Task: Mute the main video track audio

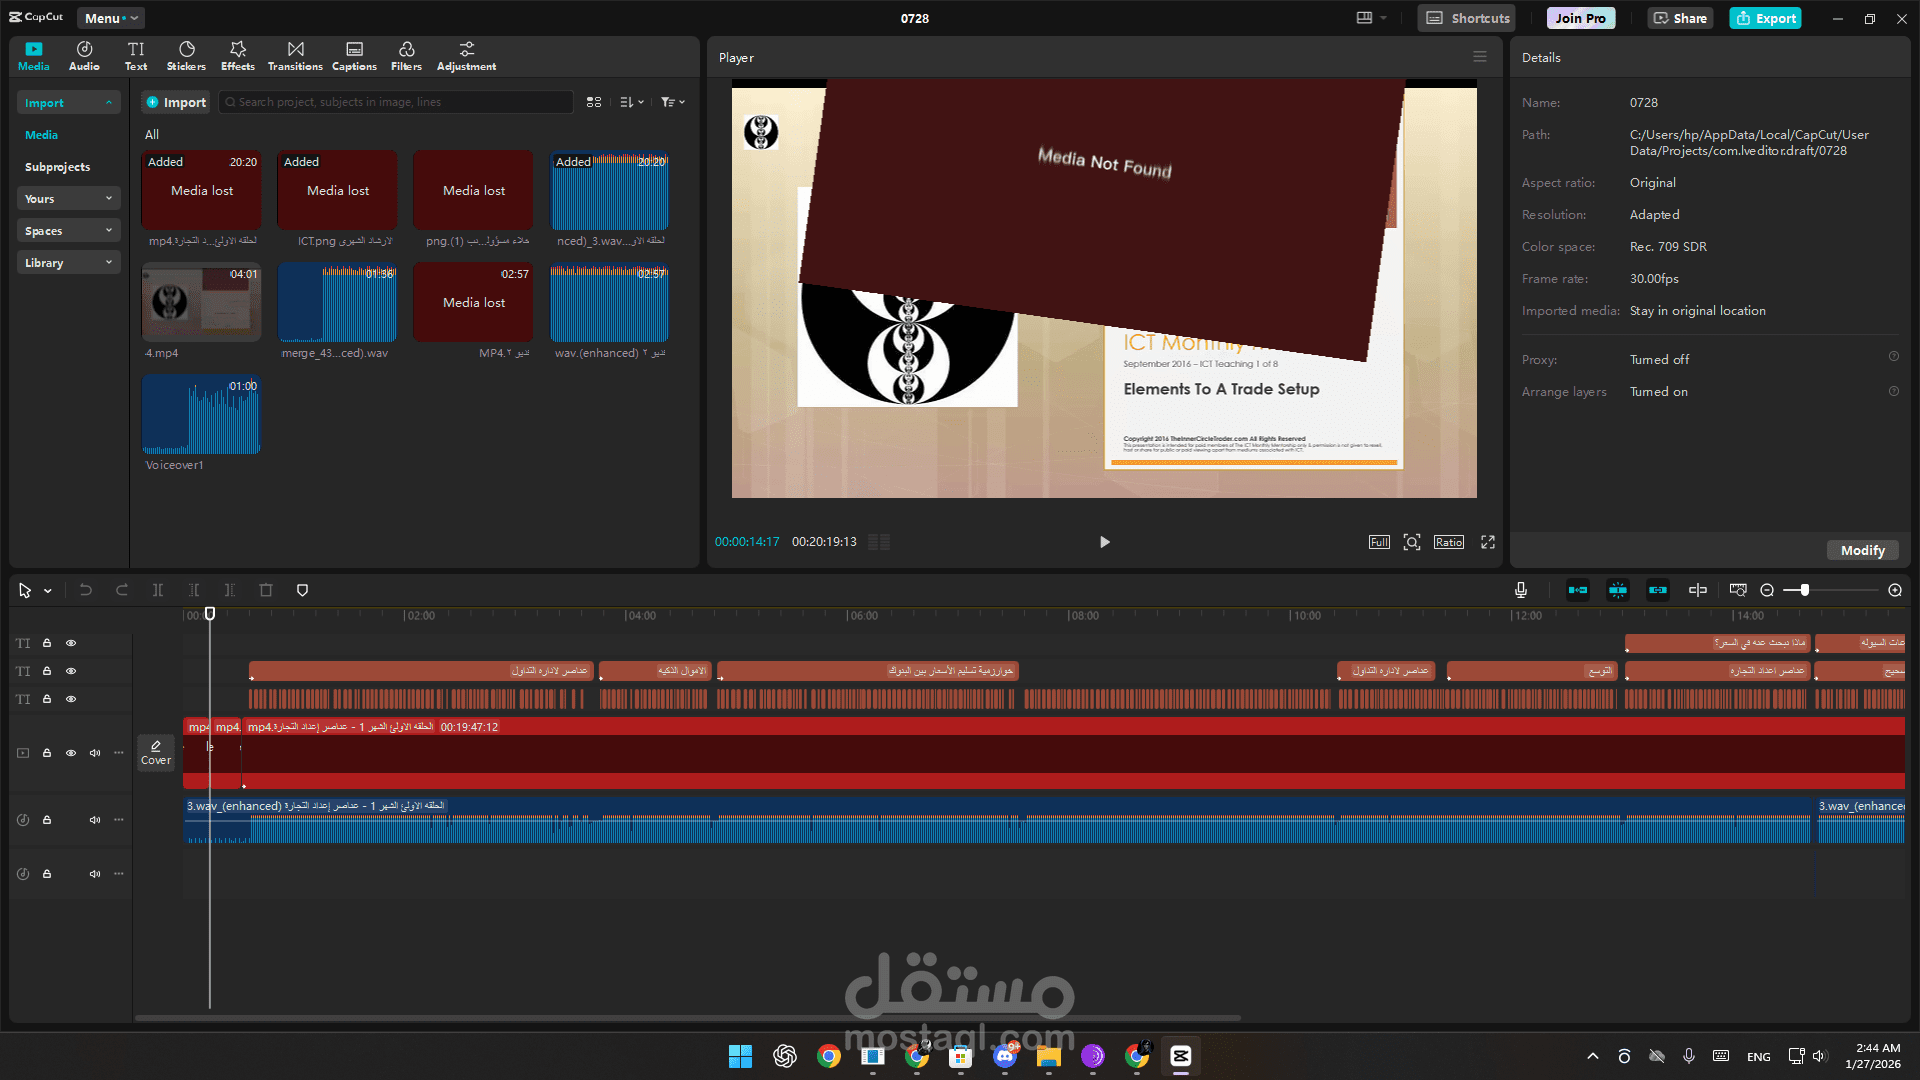Action: pos(95,753)
